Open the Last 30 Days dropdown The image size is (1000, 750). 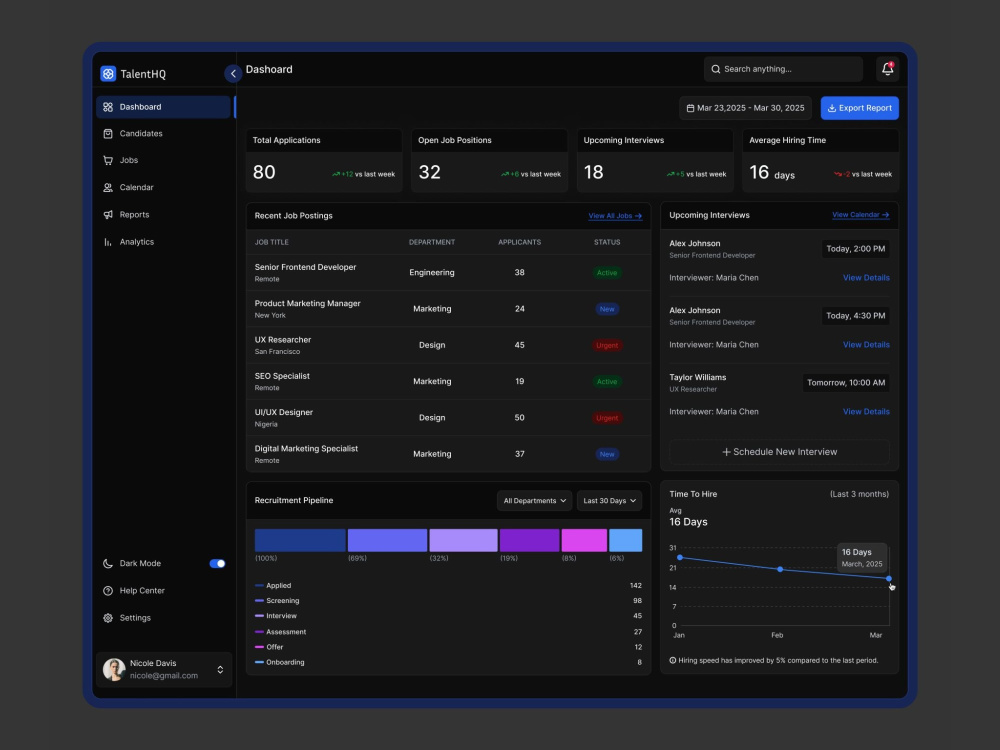610,501
